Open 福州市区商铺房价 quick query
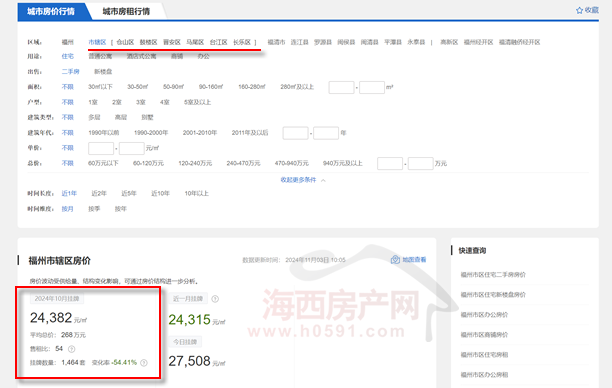The image size is (612, 388). (484, 335)
